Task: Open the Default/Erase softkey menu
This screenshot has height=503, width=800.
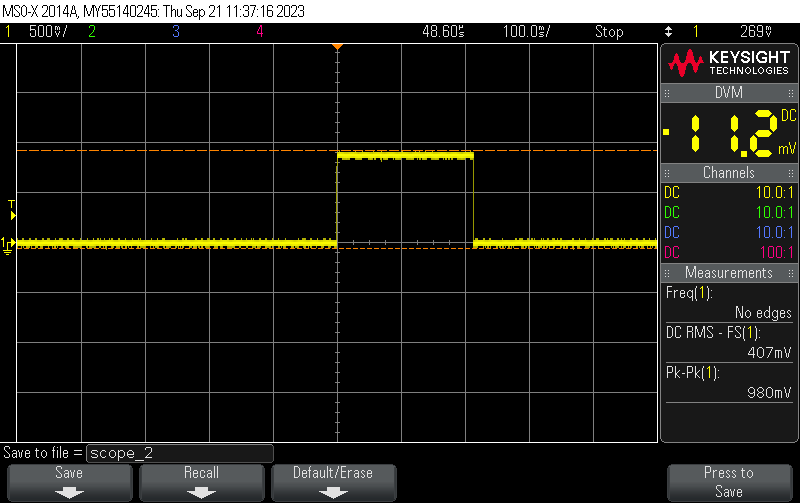Action: [x=334, y=482]
